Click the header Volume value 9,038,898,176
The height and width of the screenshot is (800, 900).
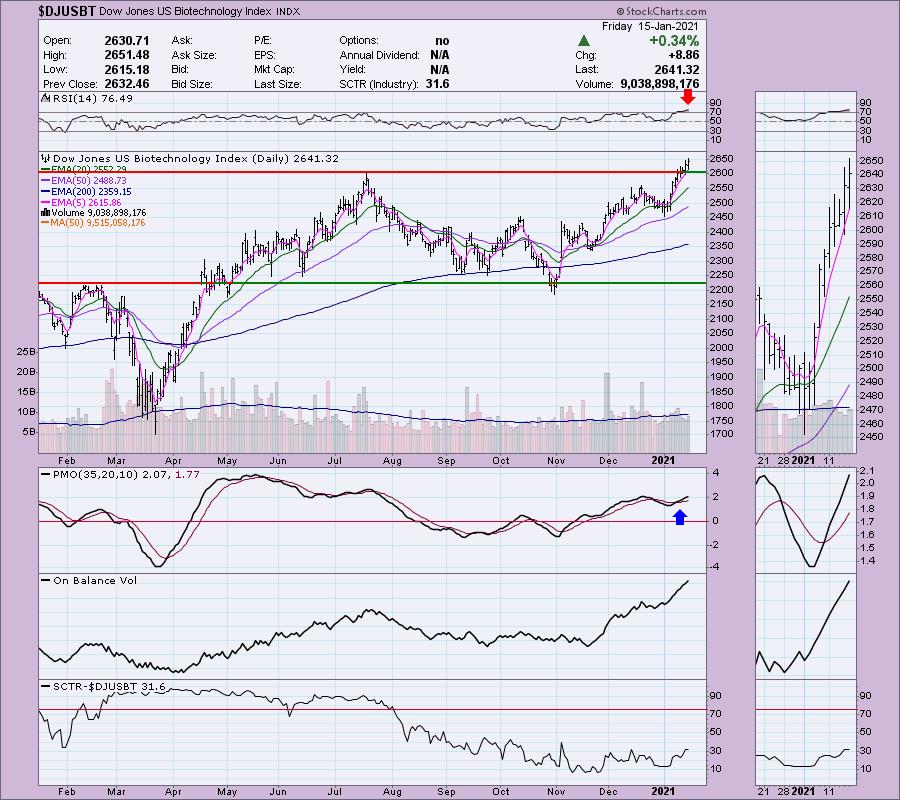point(660,84)
